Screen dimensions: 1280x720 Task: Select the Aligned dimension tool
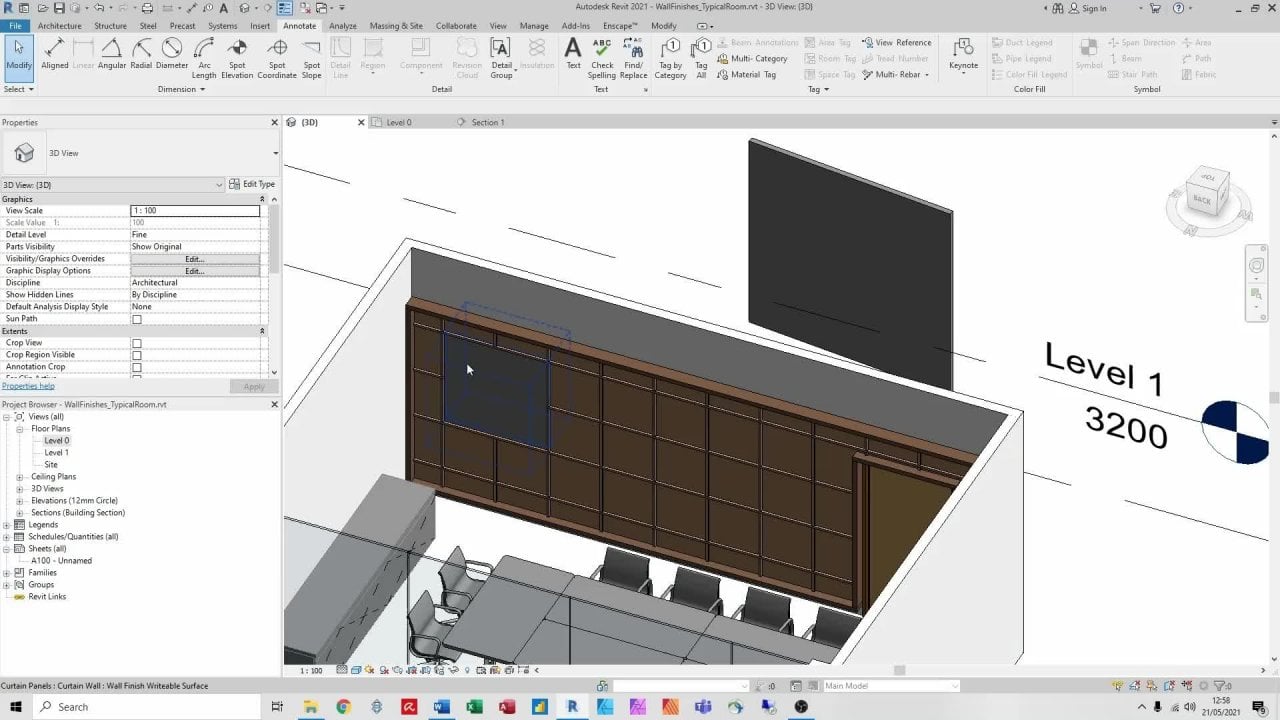55,54
